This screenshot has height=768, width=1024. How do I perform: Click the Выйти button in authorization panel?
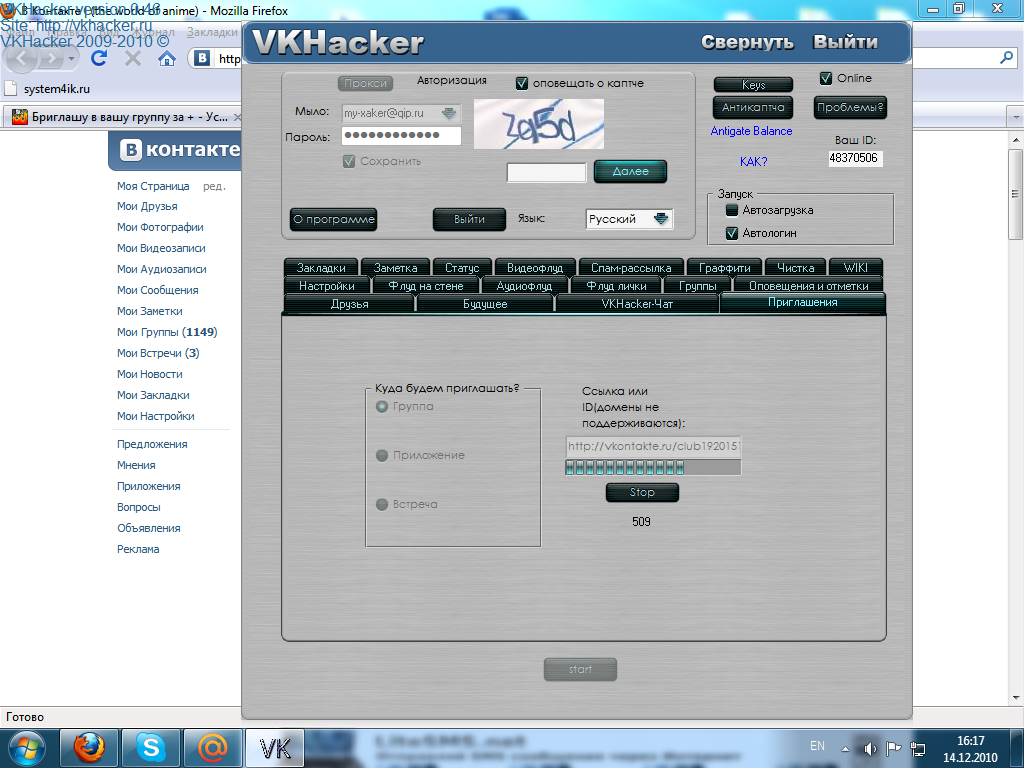(470, 219)
